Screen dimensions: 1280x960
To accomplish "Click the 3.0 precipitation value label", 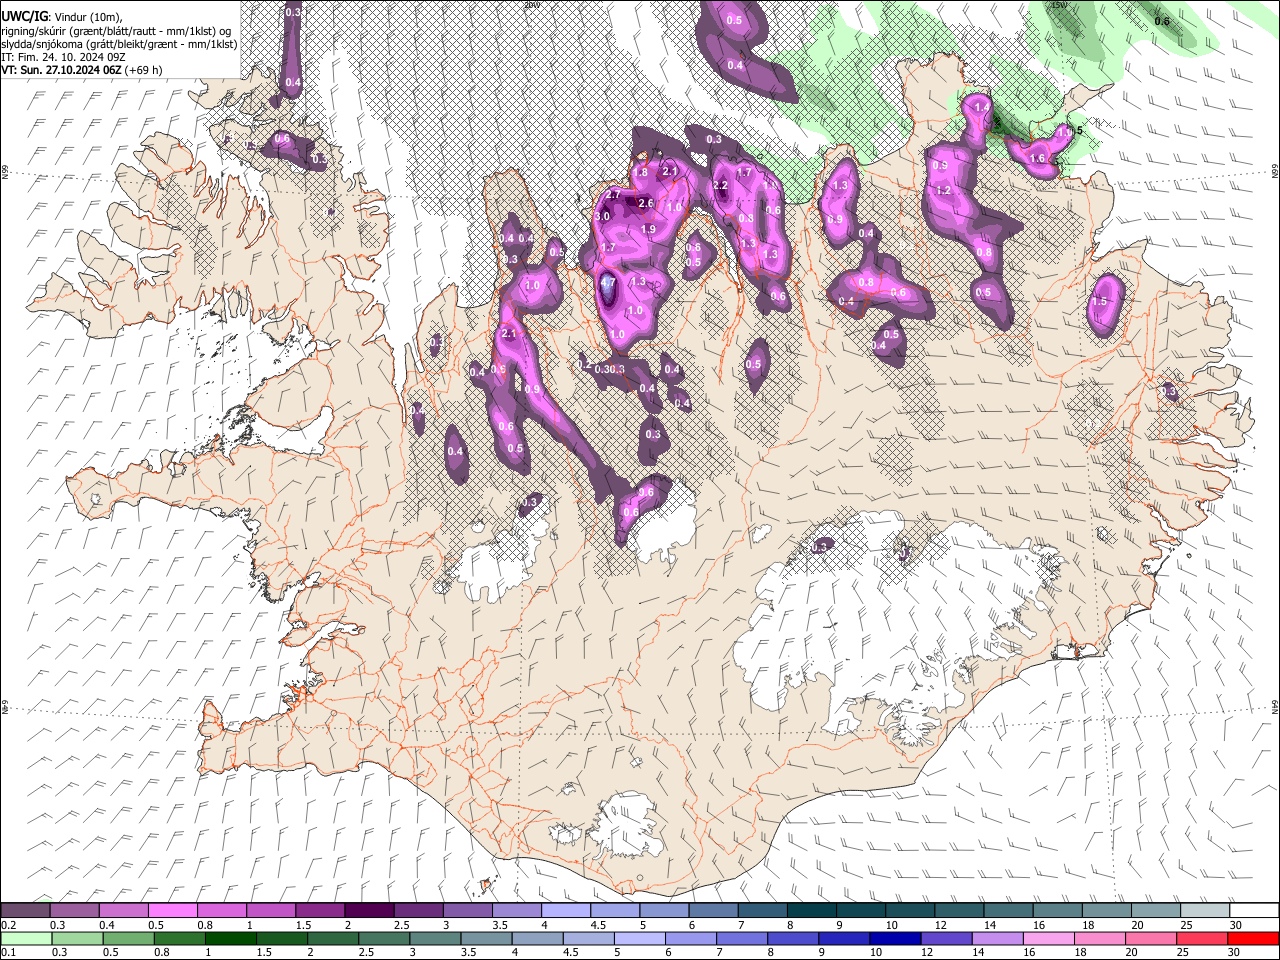I will click(x=602, y=216).
